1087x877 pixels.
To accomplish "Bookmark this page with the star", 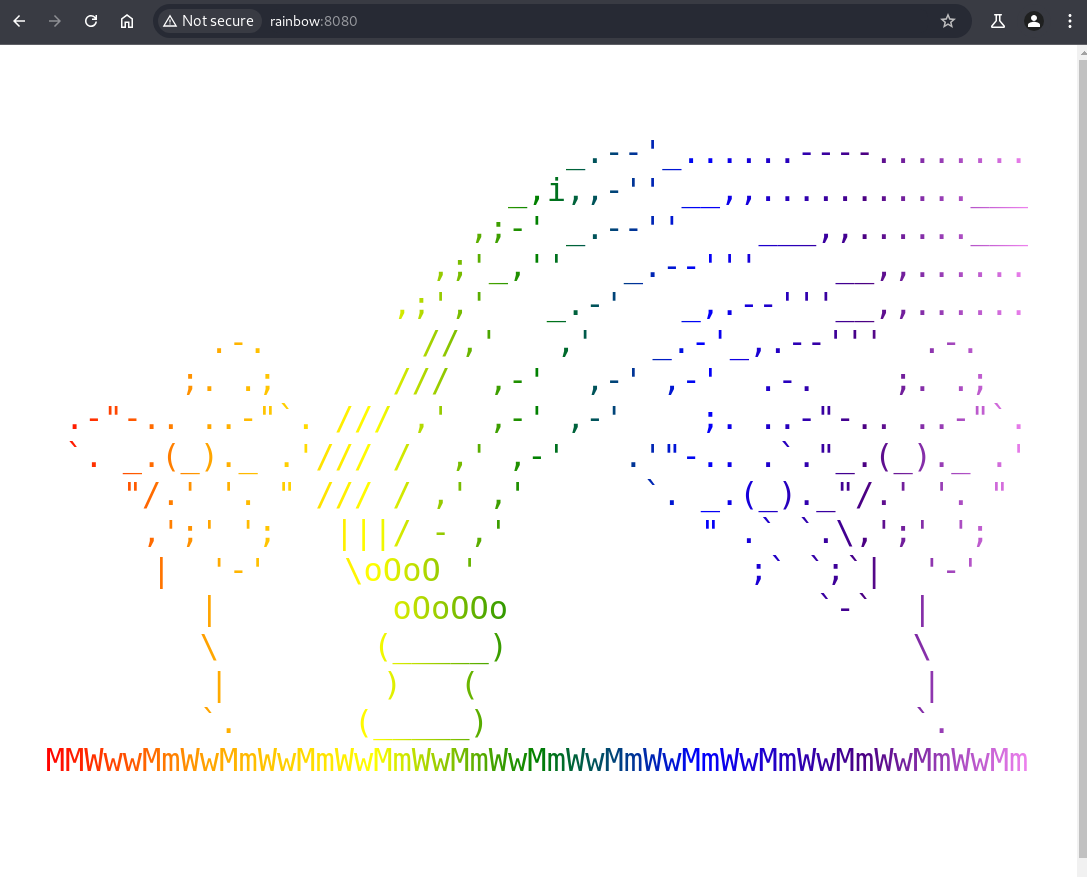I will click(x=948, y=21).
